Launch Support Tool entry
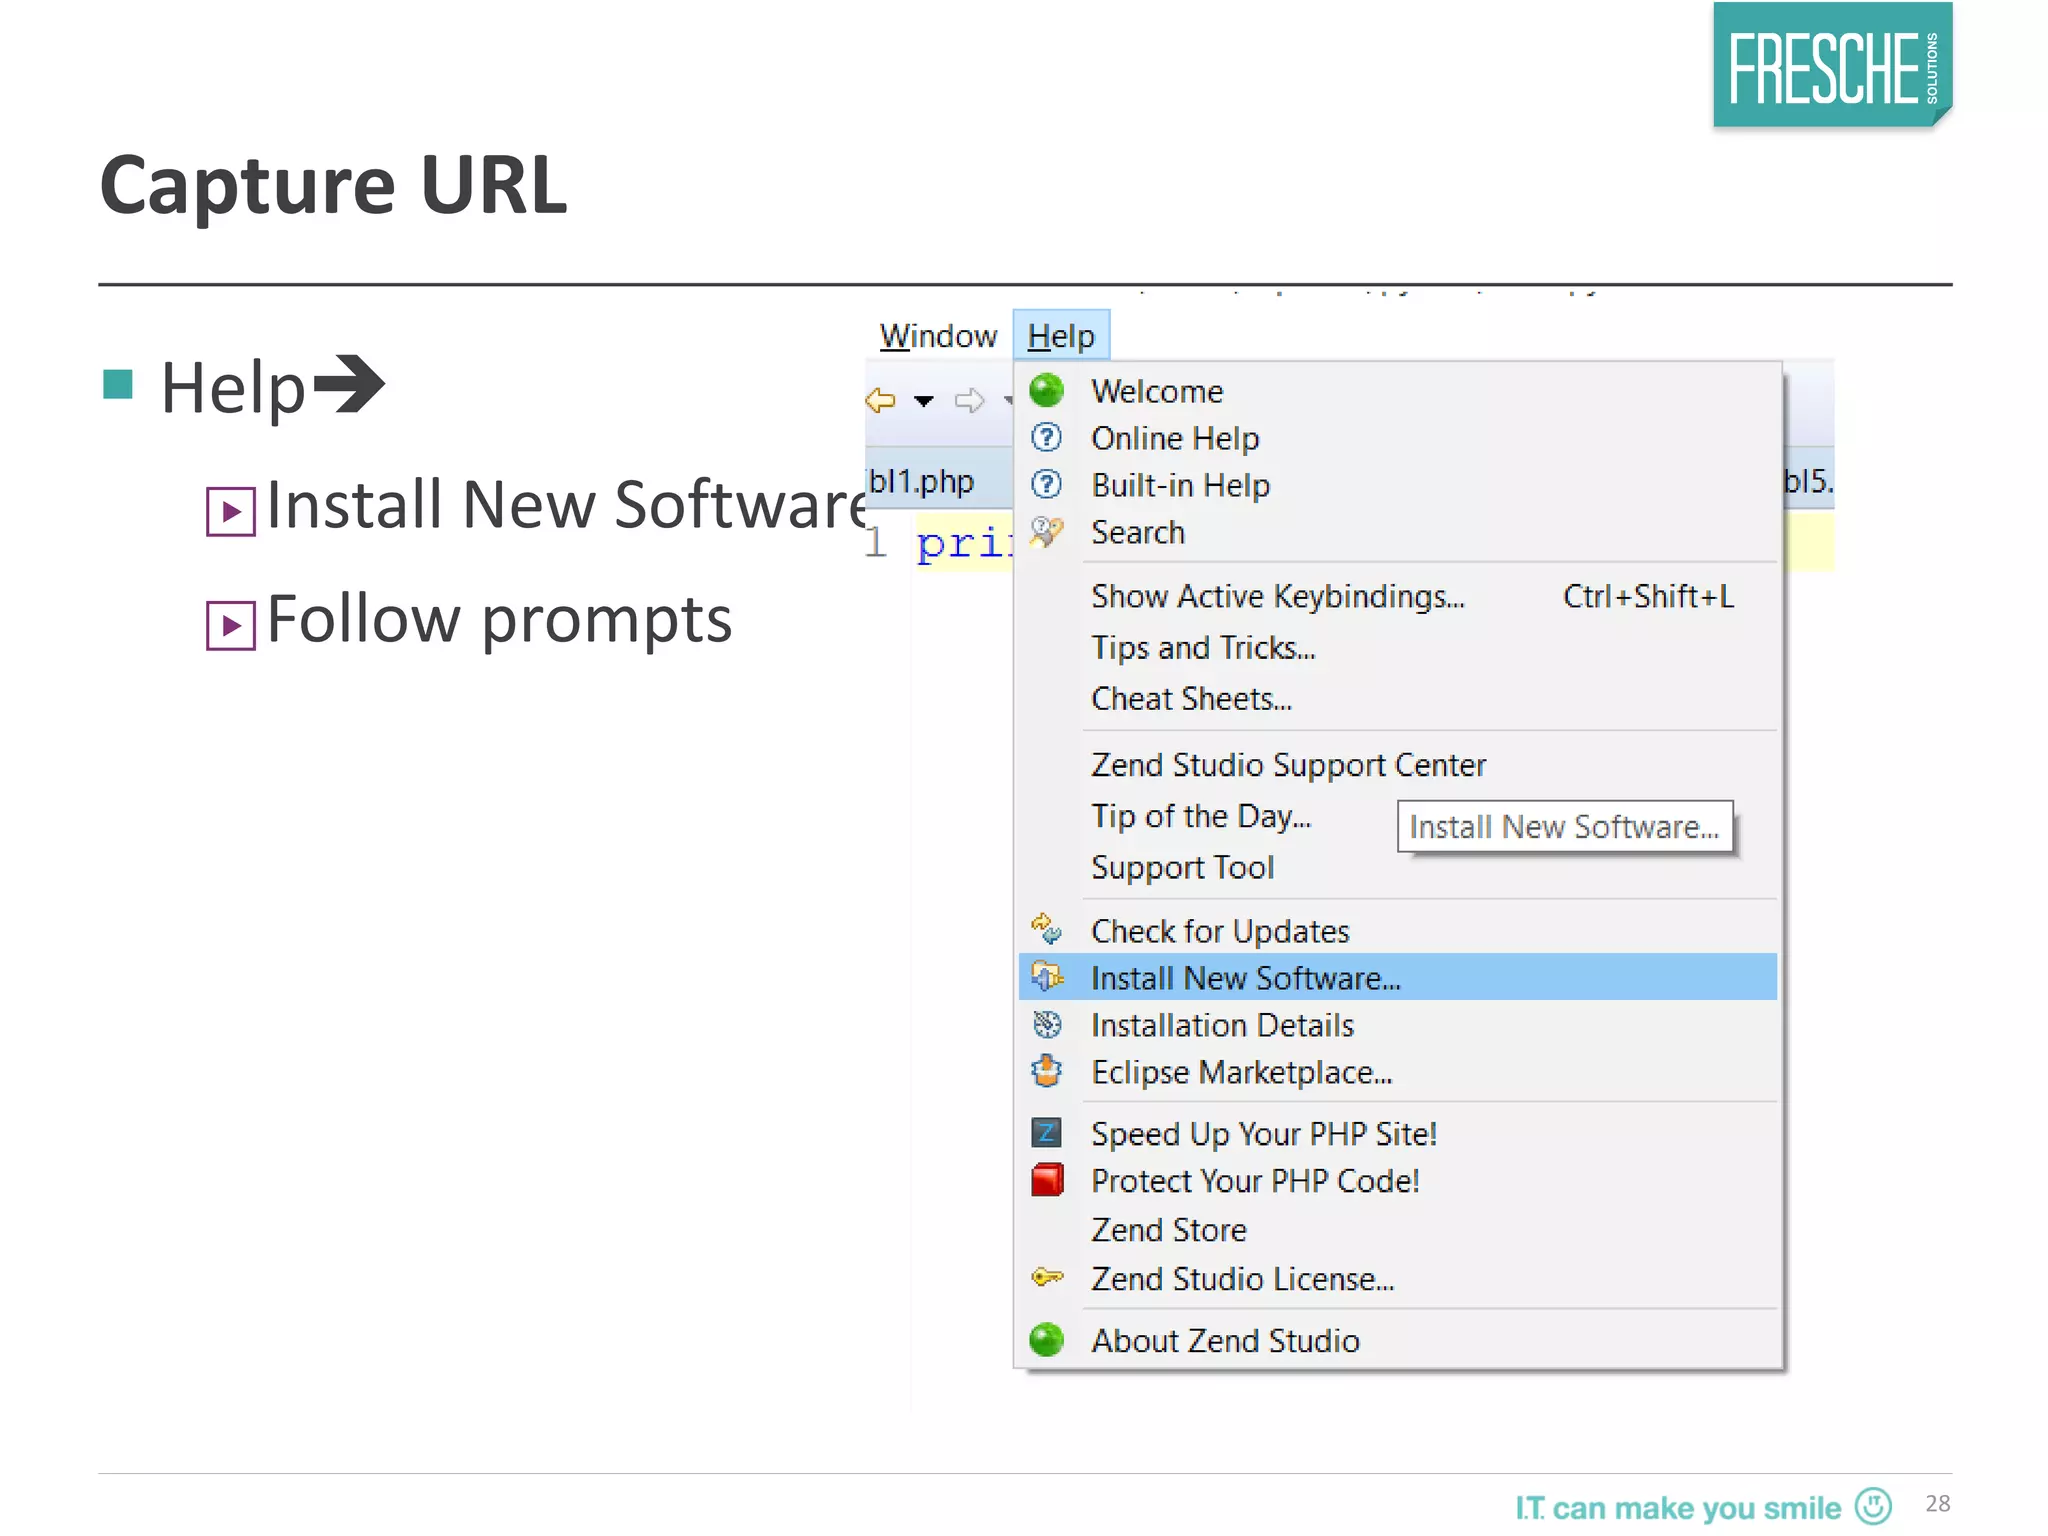The width and height of the screenshot is (2048, 1536). pyautogui.click(x=1183, y=867)
